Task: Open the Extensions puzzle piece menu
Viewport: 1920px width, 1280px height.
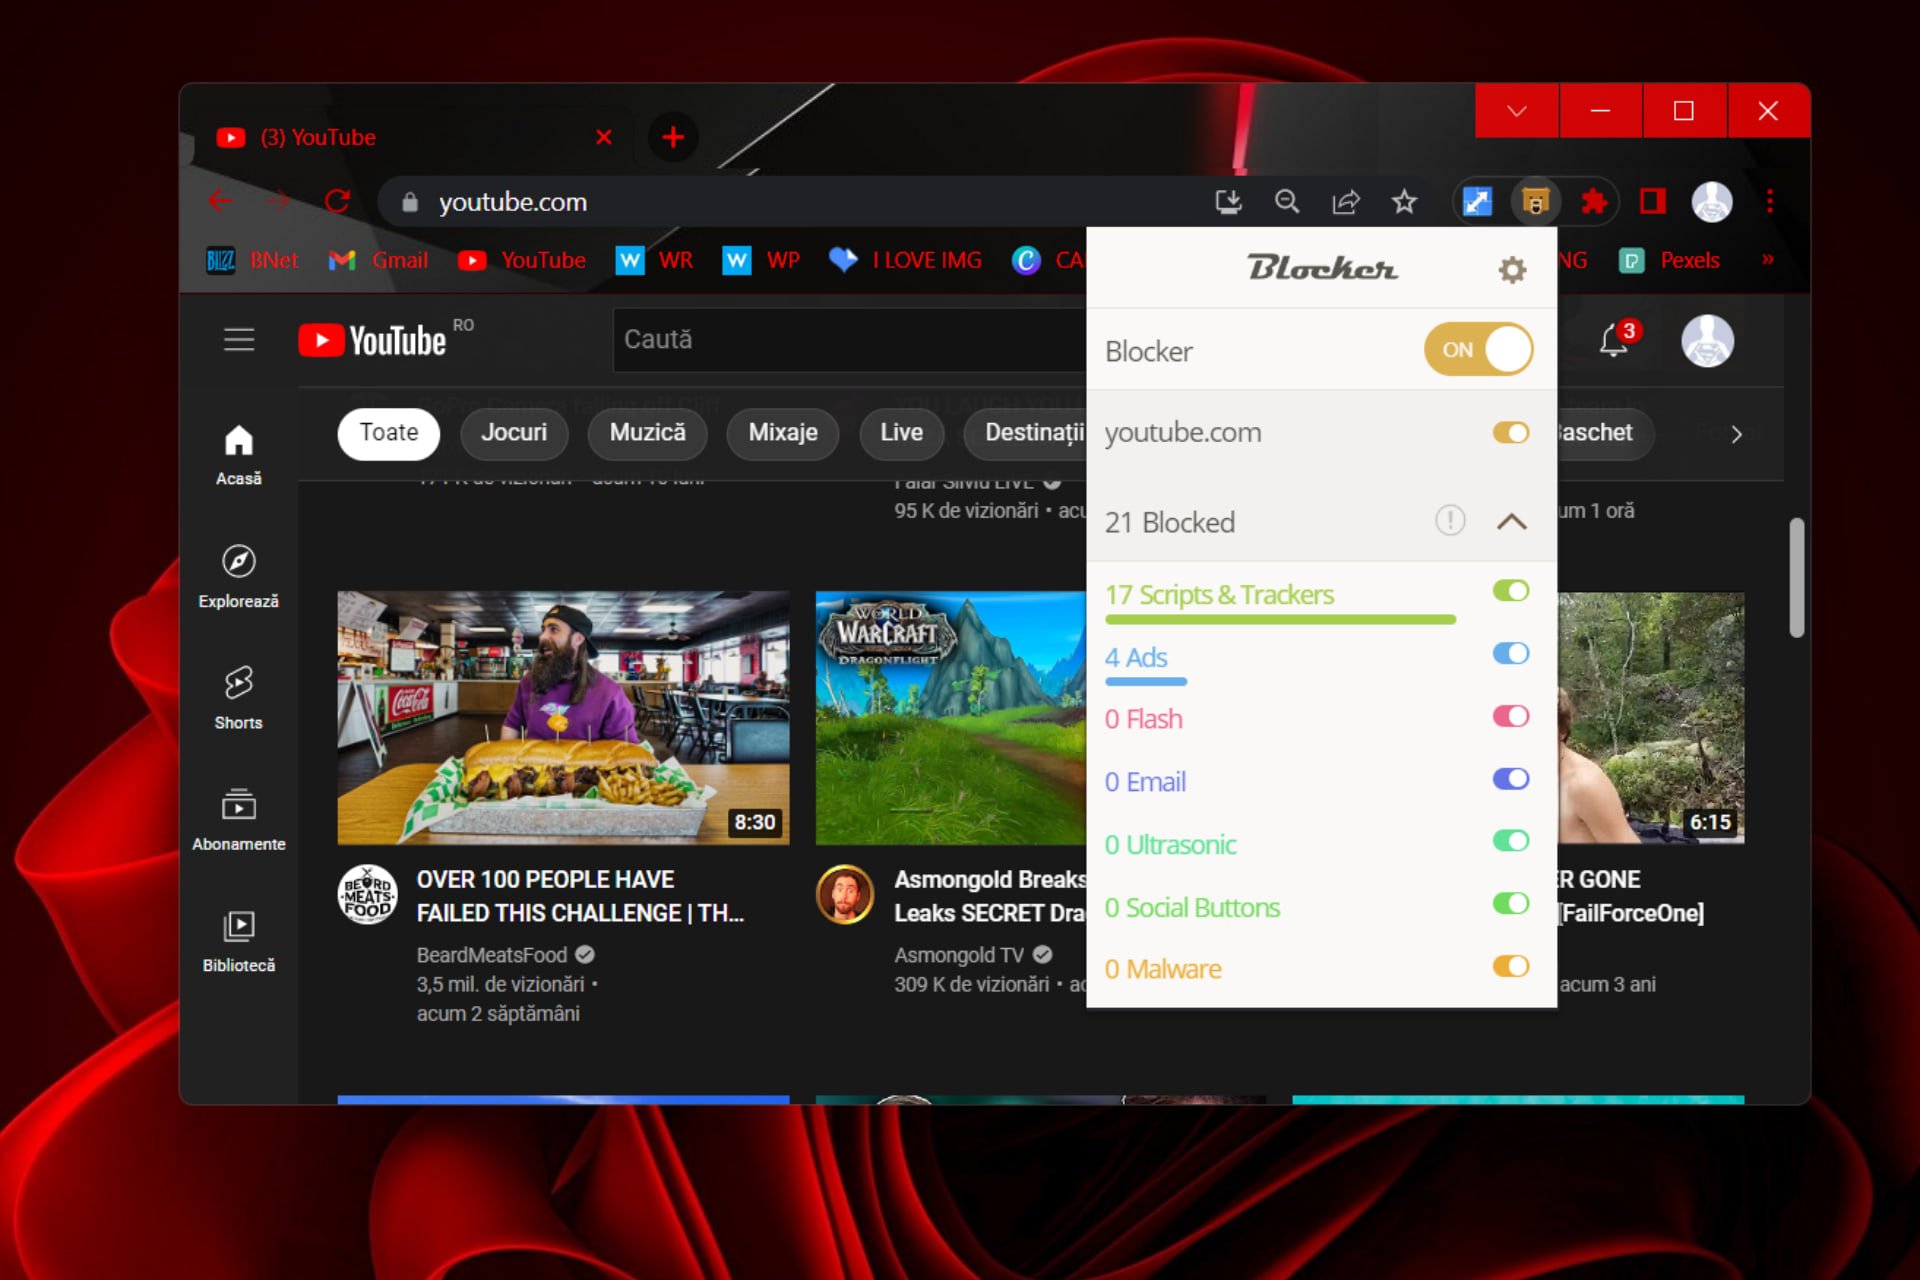Action: [1594, 202]
